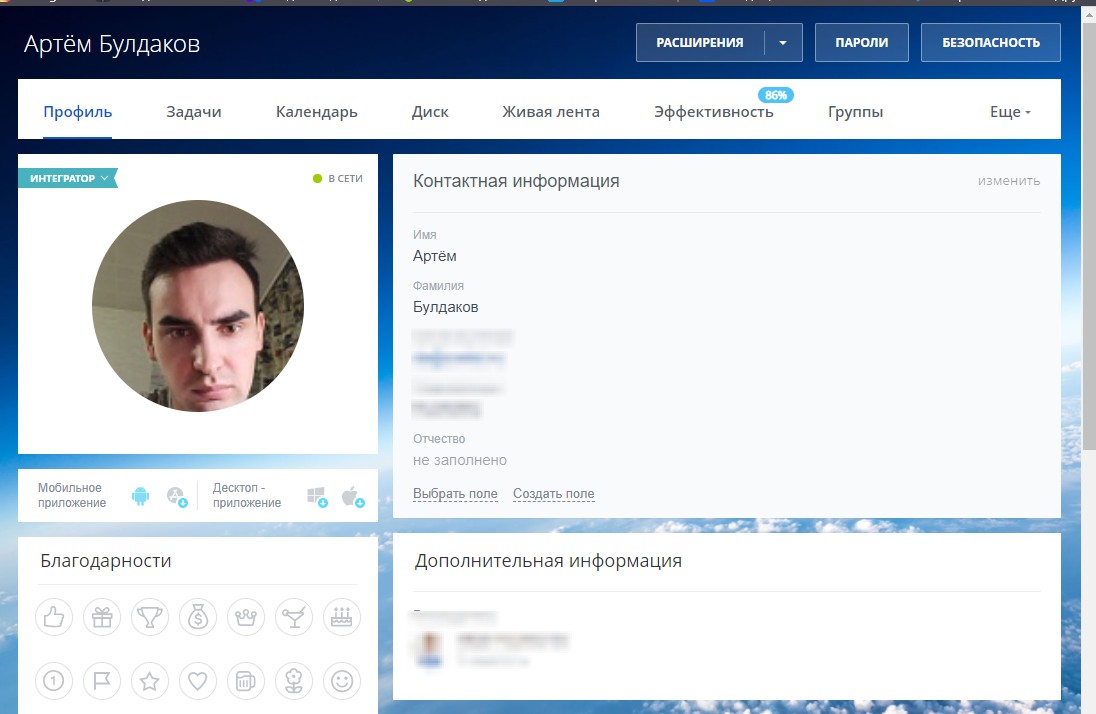Image resolution: width=1096 pixels, height=714 pixels.
Task: Click the Отчество field label
Action: (x=439, y=438)
